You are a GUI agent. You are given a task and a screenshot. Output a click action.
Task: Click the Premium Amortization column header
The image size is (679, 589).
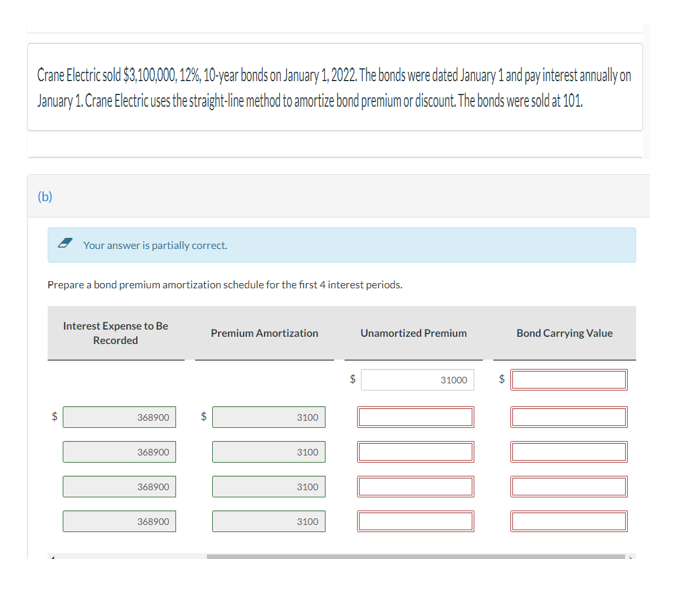265,333
